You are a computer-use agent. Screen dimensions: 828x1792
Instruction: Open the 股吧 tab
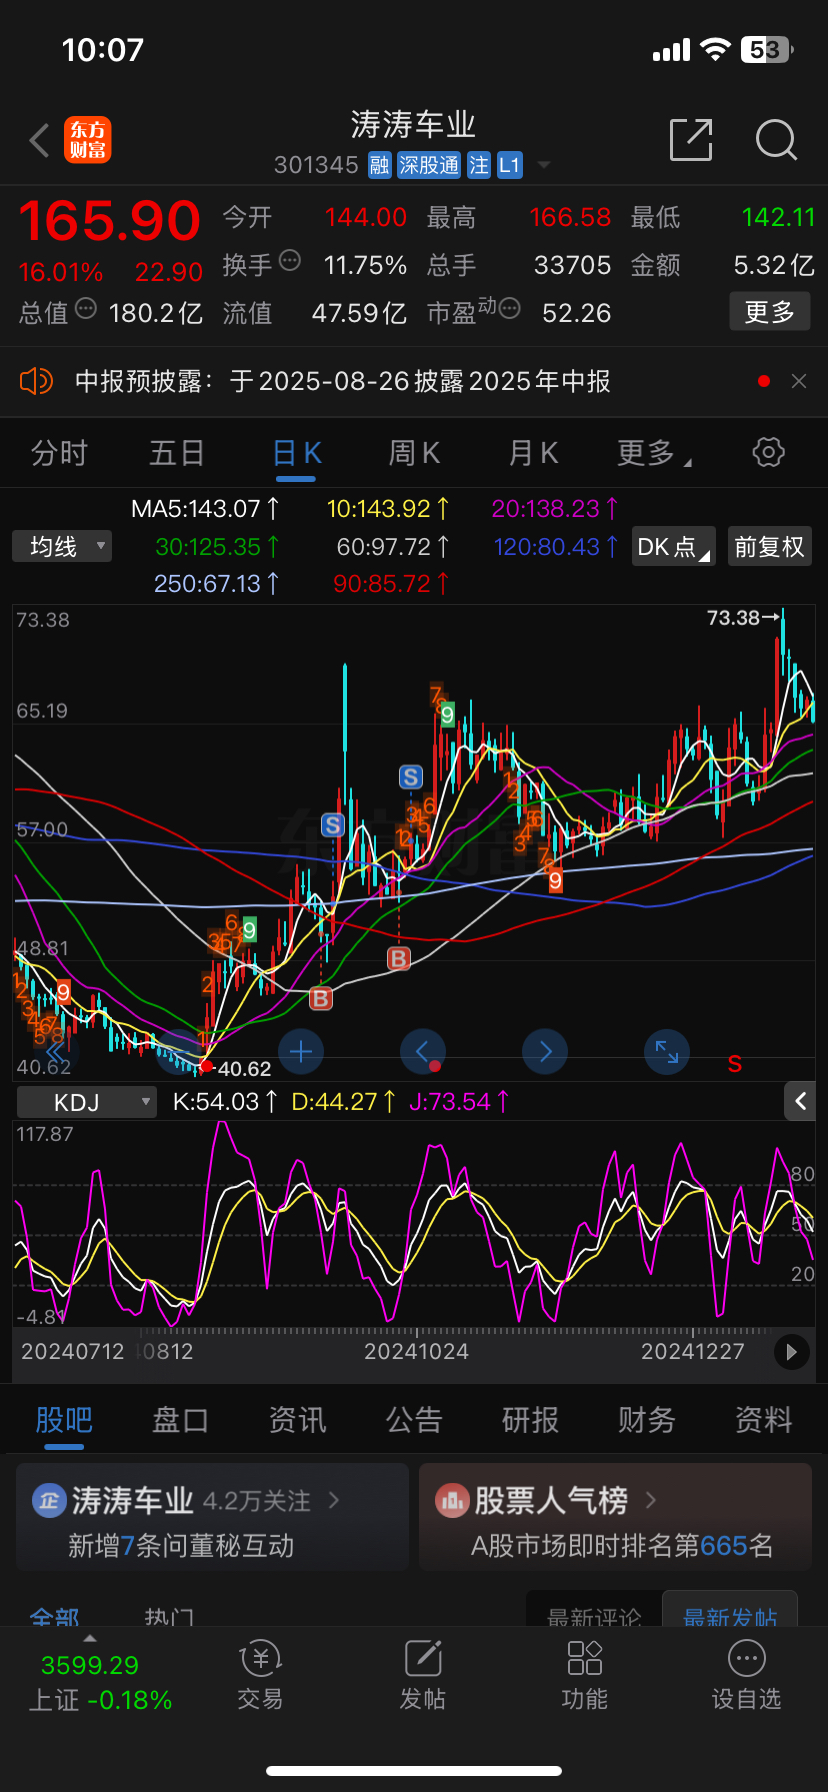(64, 1420)
